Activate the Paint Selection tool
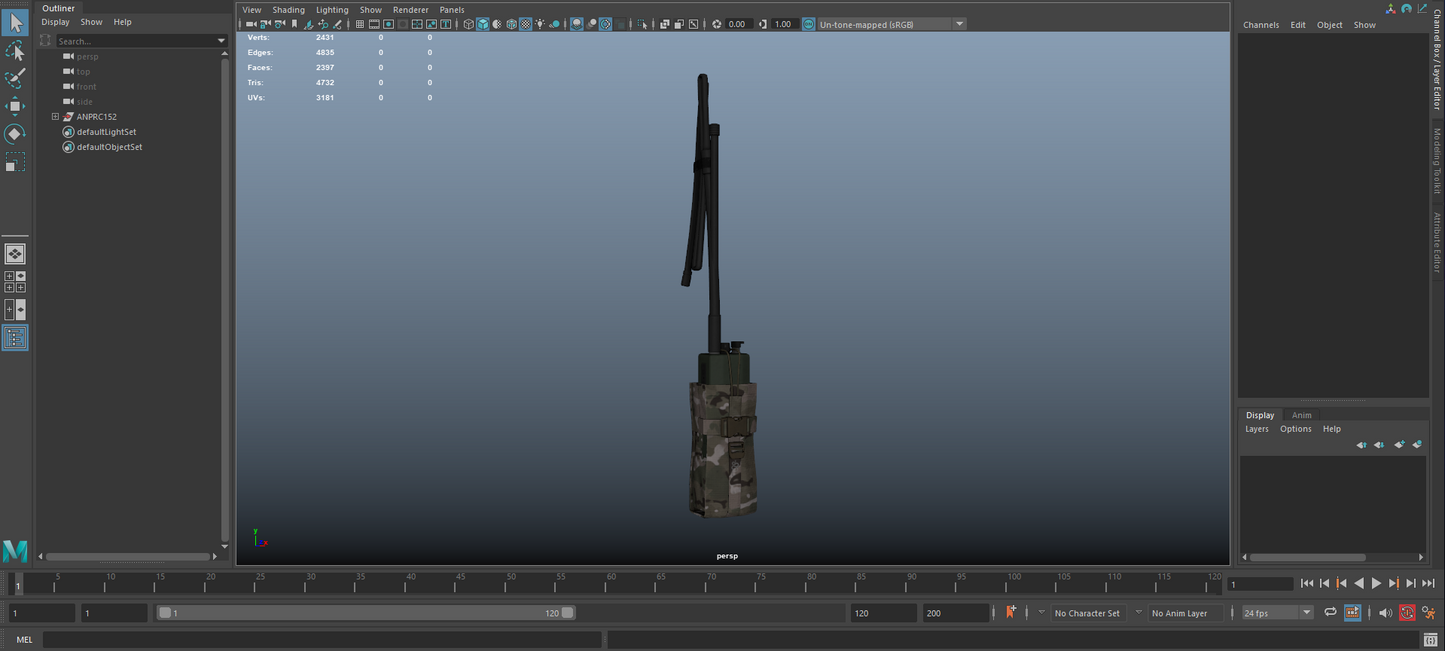 pos(15,78)
